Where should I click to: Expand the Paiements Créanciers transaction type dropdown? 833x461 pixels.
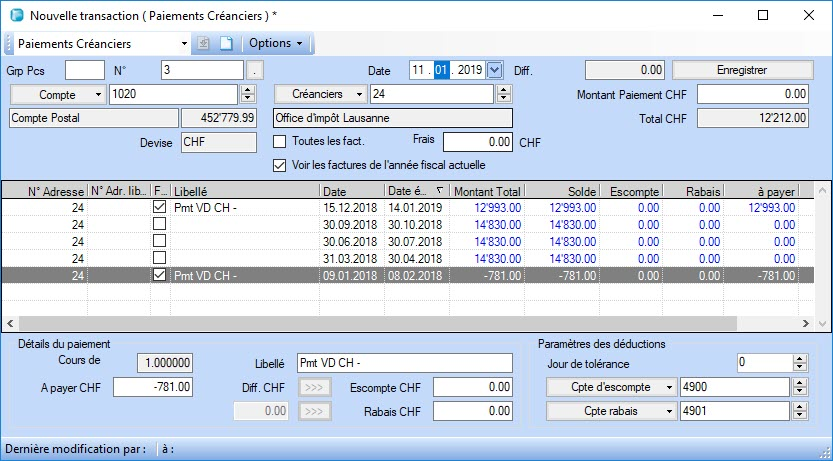coord(184,44)
